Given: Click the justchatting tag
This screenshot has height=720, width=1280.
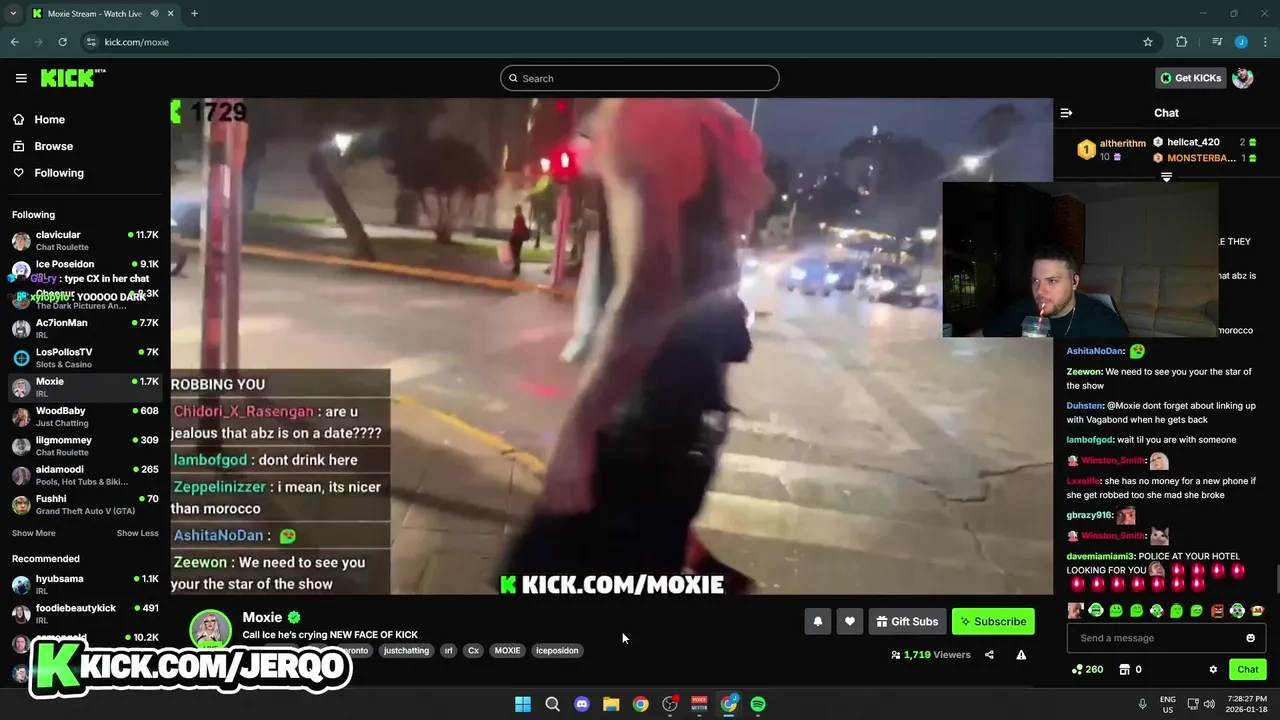Looking at the screenshot, I should (x=406, y=650).
